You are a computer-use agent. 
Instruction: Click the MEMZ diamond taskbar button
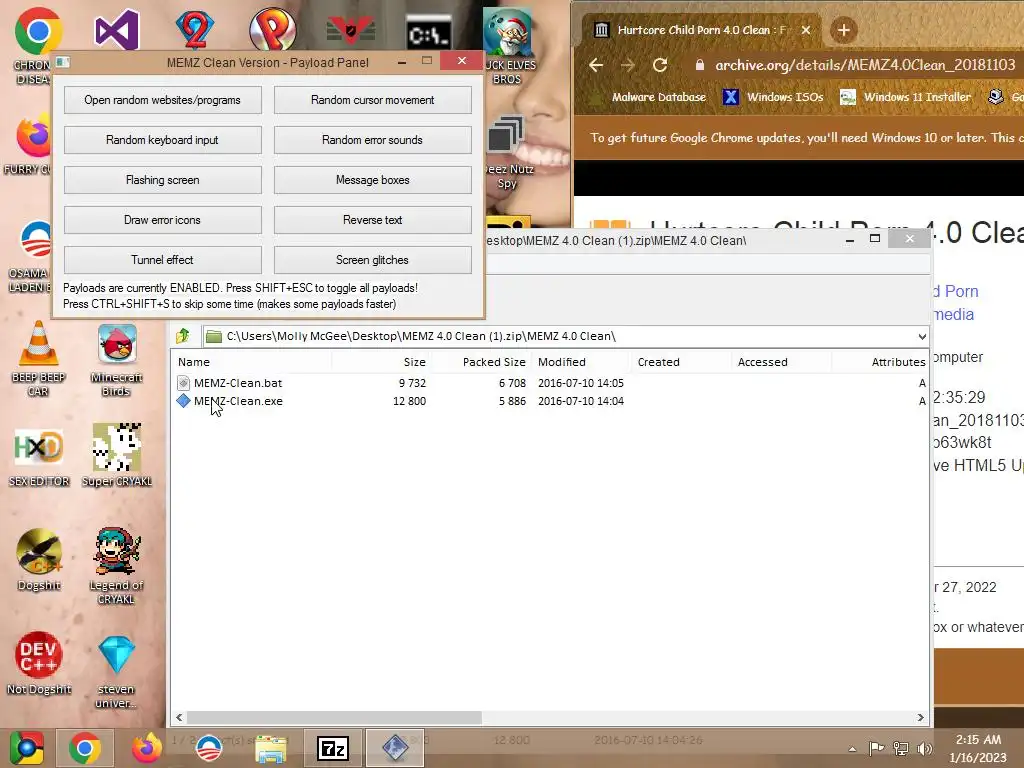[395, 748]
